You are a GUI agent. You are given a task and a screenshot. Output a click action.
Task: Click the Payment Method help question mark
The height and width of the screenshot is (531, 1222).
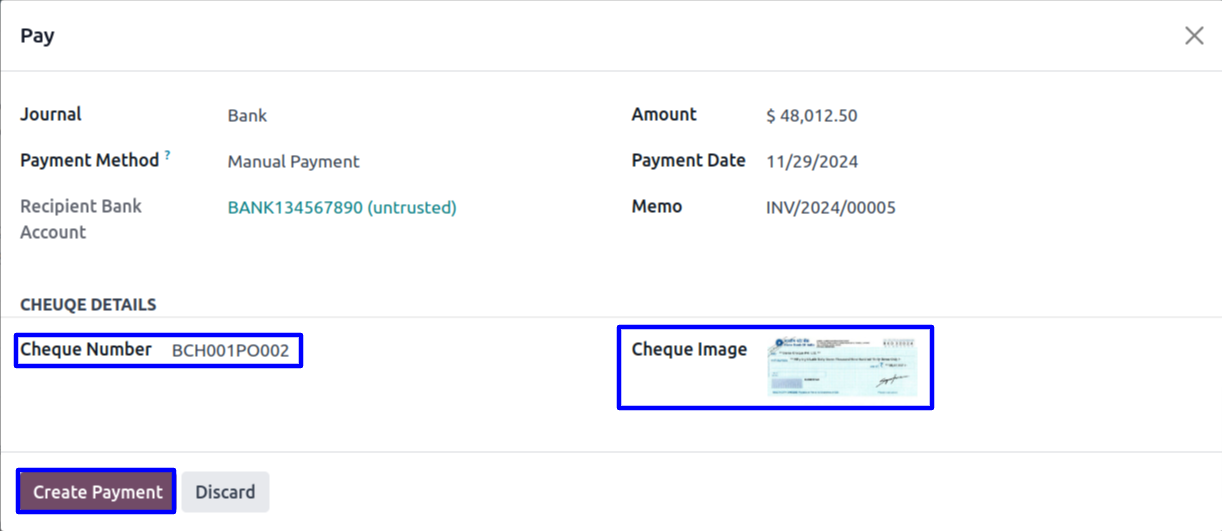(168, 155)
